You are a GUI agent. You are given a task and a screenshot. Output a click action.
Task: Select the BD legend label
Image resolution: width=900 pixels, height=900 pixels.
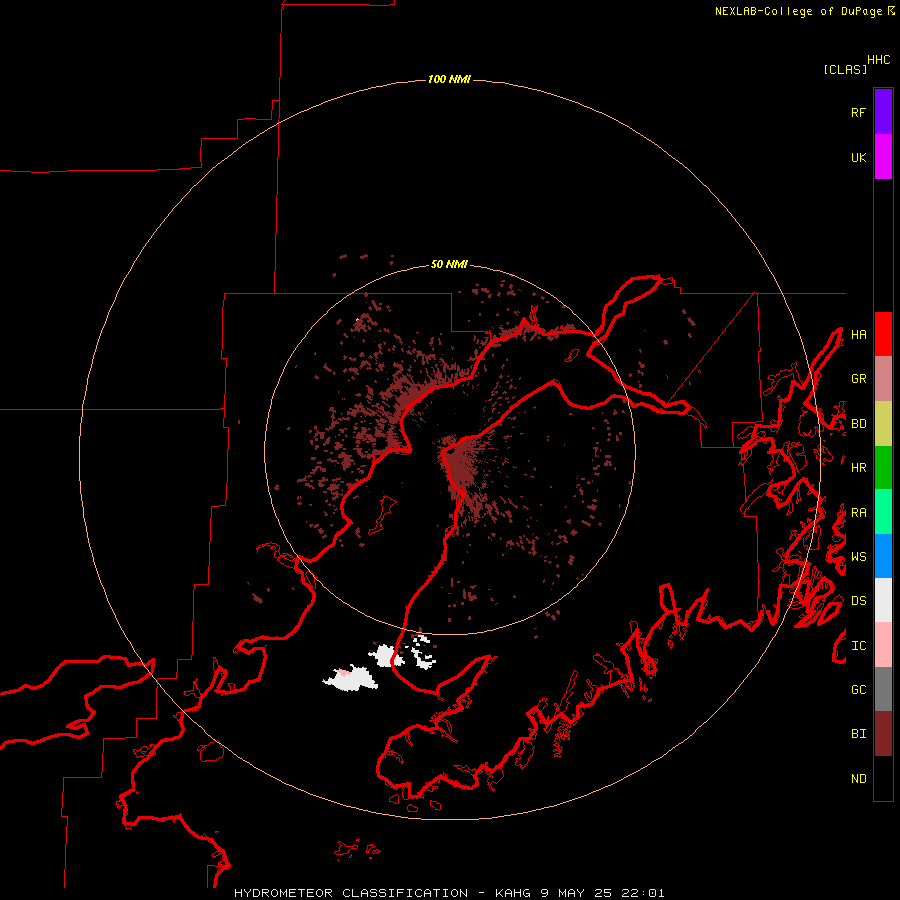click(x=858, y=424)
